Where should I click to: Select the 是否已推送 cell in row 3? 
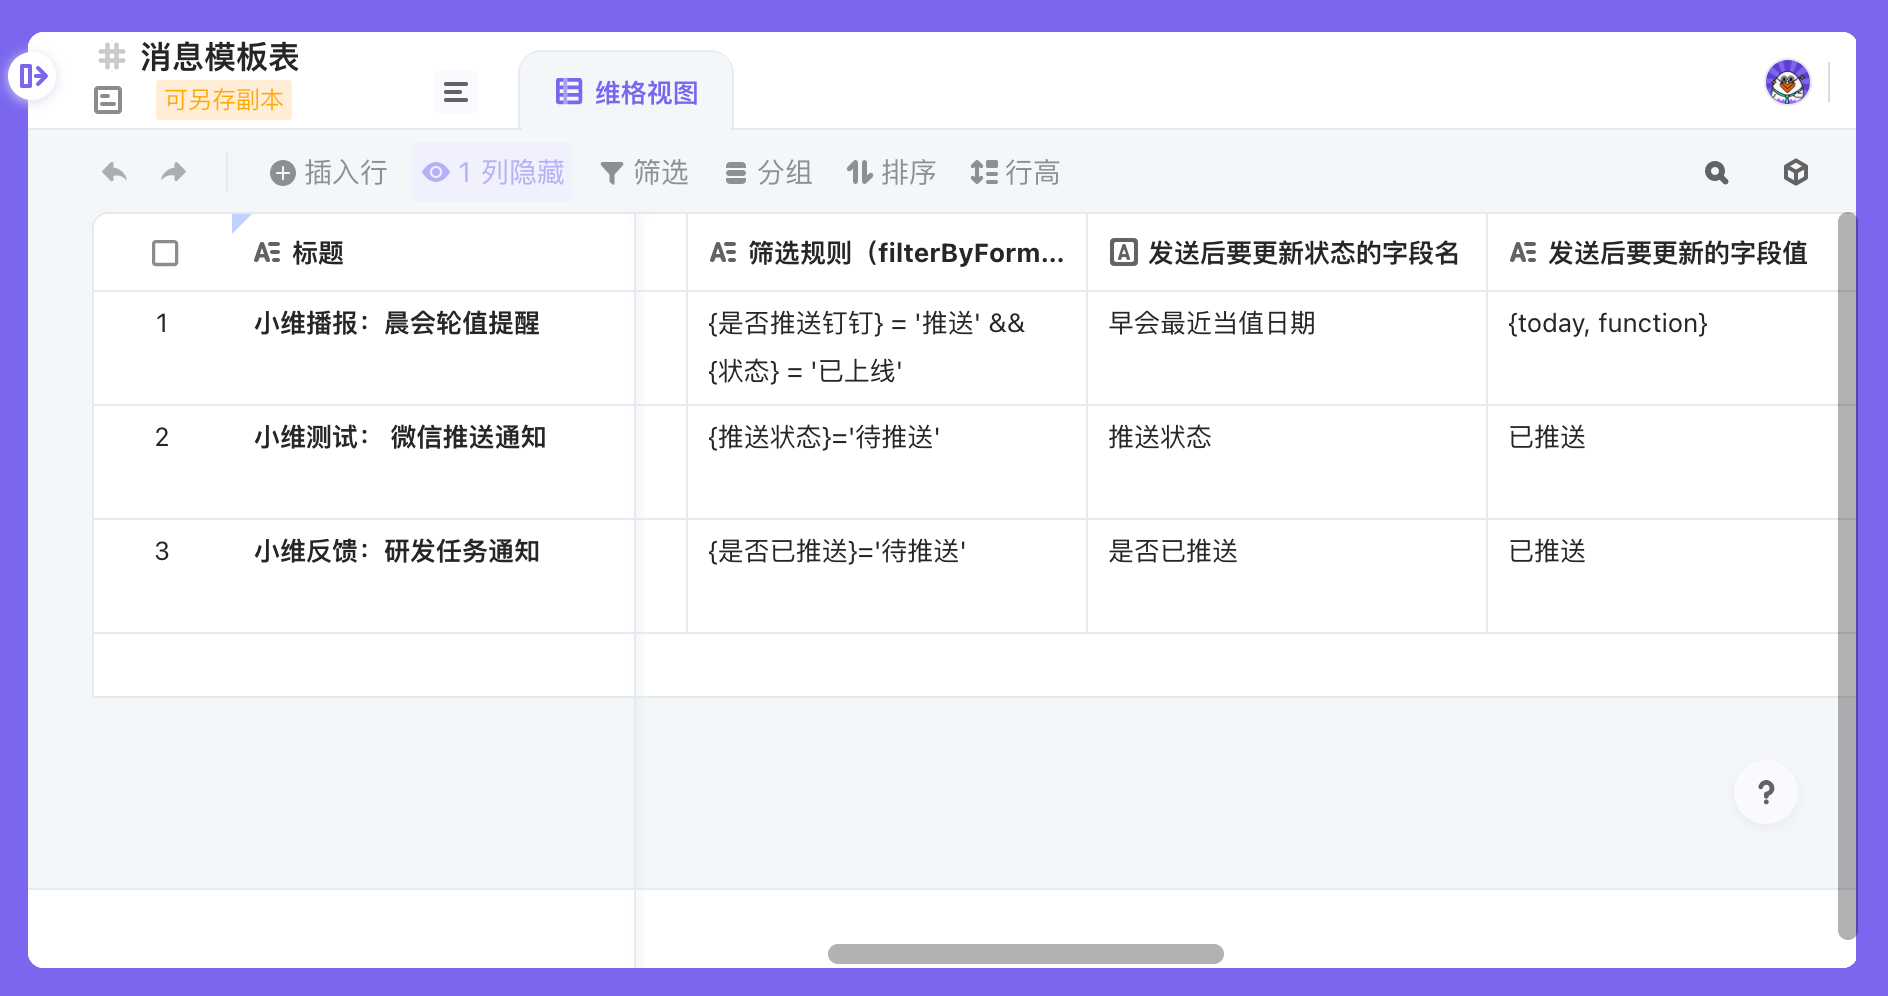point(1287,576)
